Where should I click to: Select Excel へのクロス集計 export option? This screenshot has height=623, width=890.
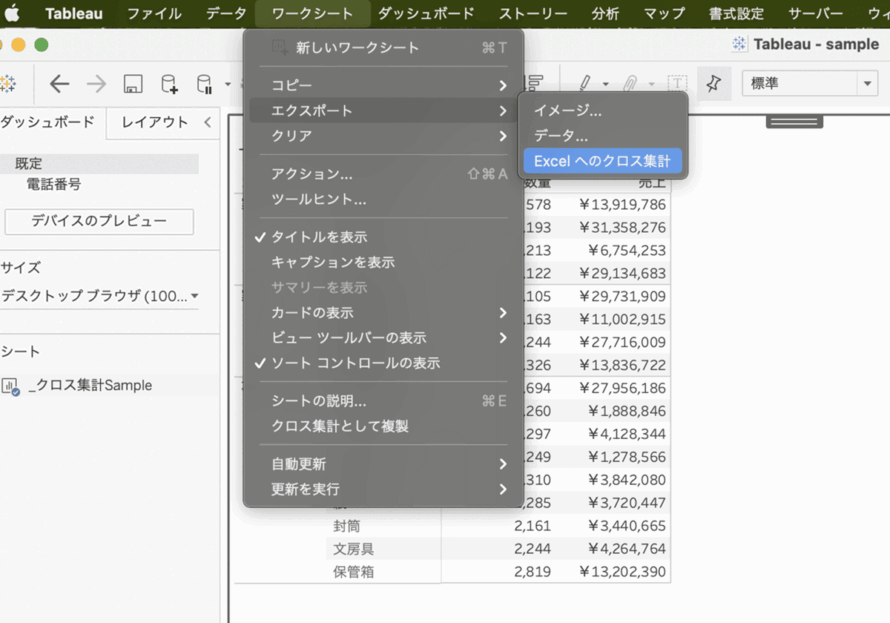(603, 161)
